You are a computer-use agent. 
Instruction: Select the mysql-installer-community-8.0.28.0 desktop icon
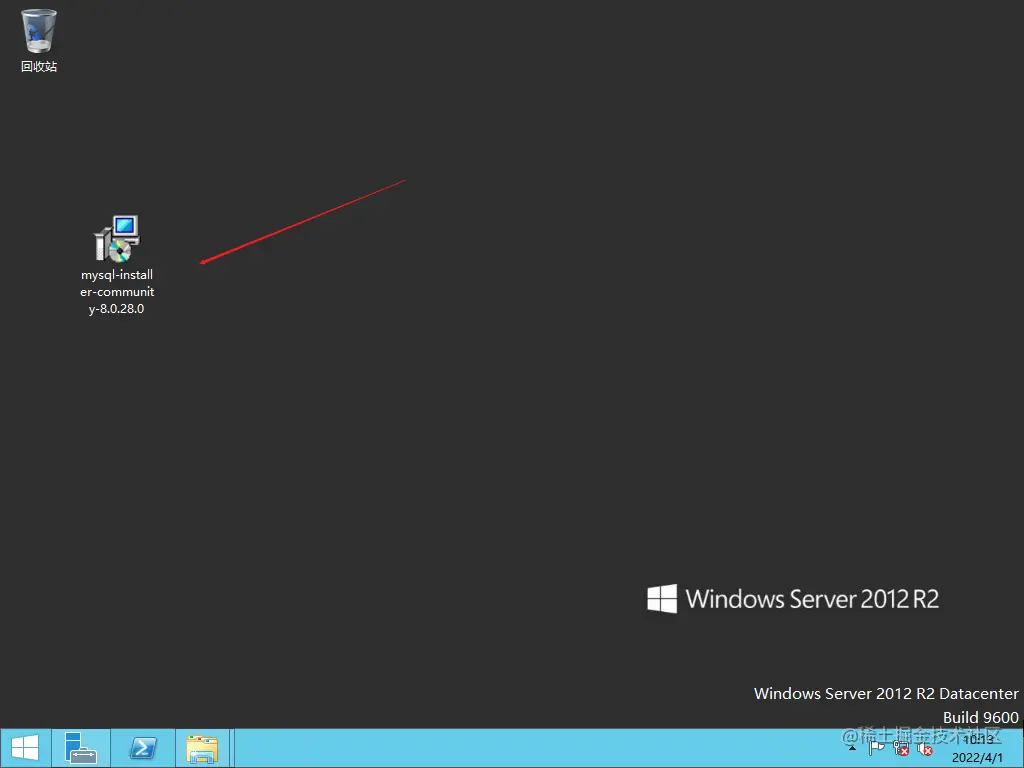pos(117,265)
